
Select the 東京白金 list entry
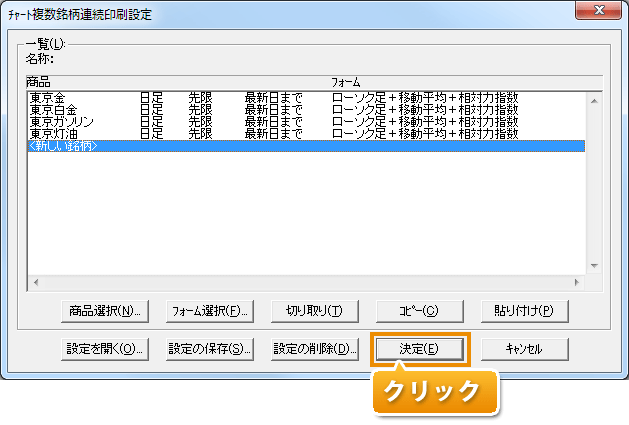[54, 110]
